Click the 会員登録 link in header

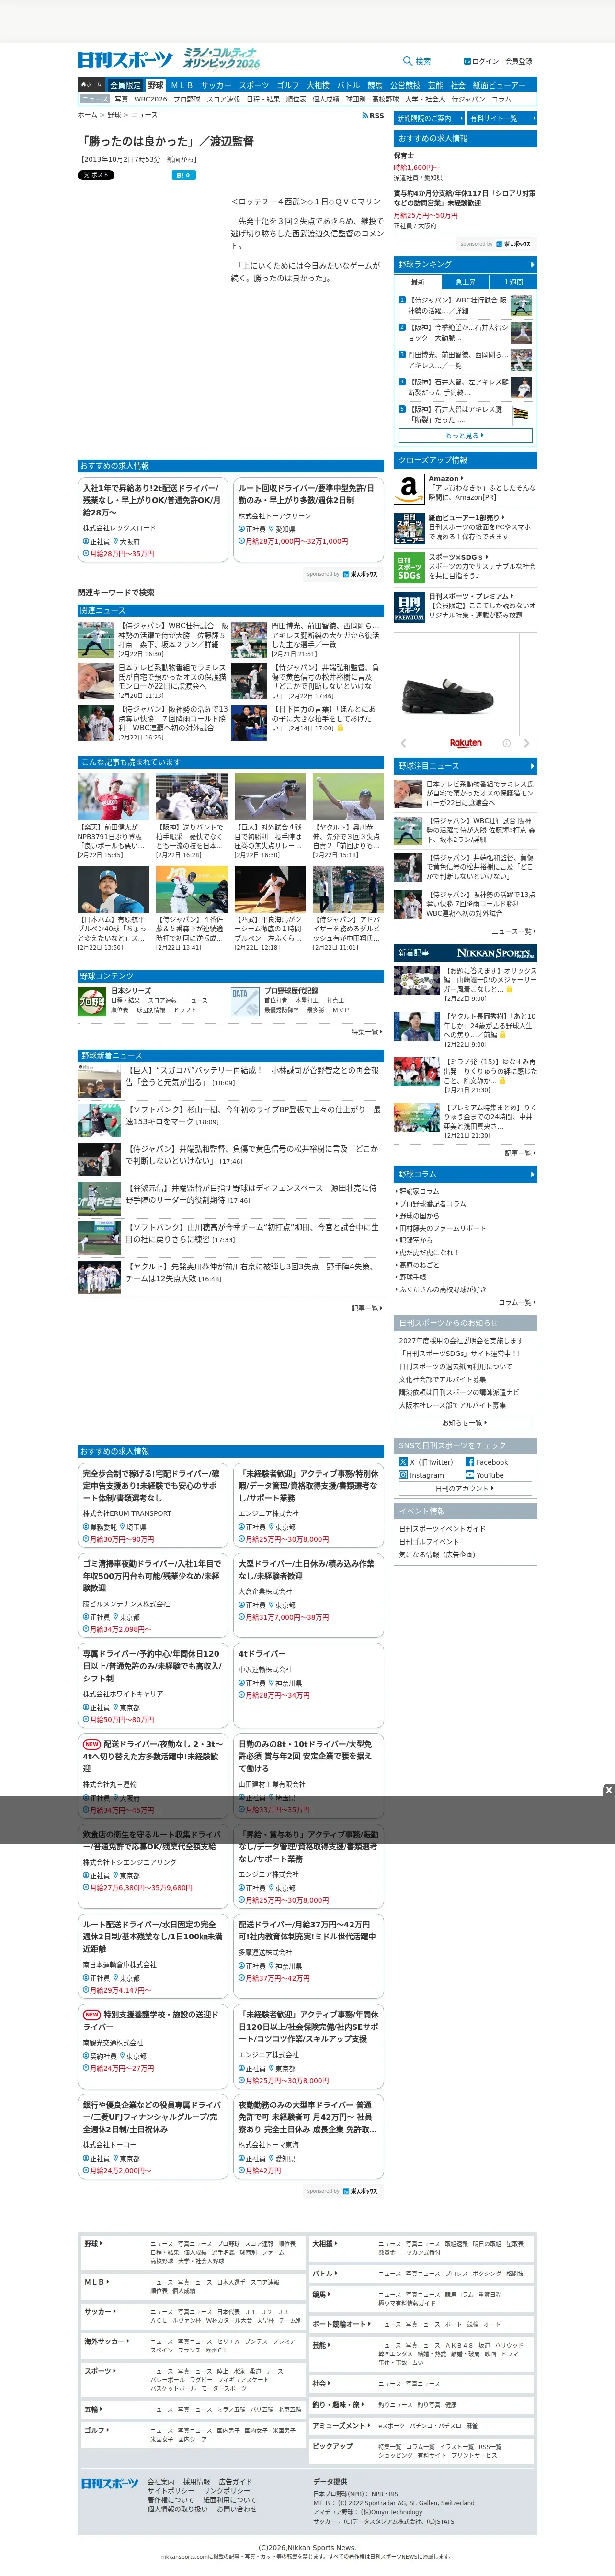[x=519, y=61]
